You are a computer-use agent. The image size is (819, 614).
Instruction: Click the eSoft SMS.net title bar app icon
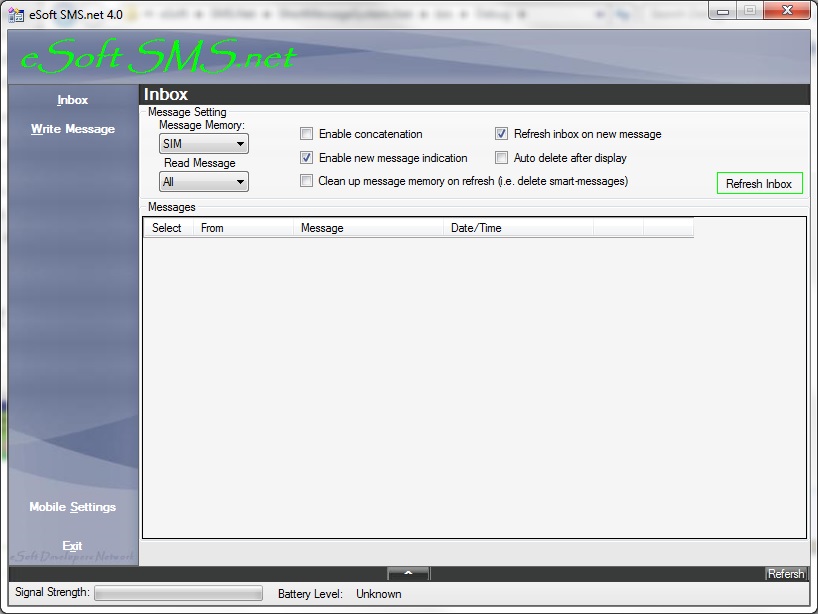click(x=16, y=15)
